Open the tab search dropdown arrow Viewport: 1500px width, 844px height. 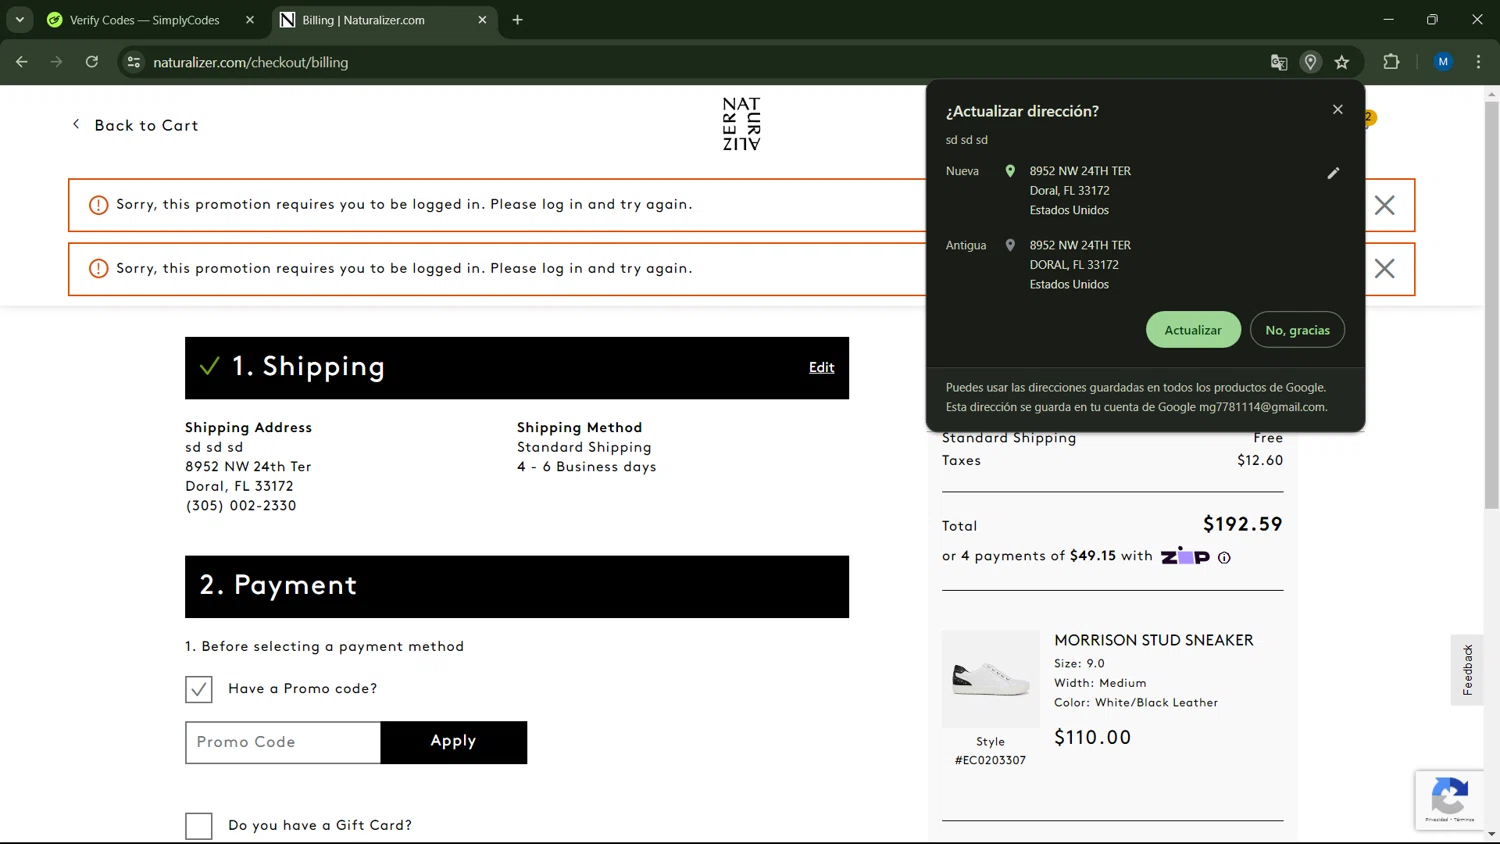(20, 20)
